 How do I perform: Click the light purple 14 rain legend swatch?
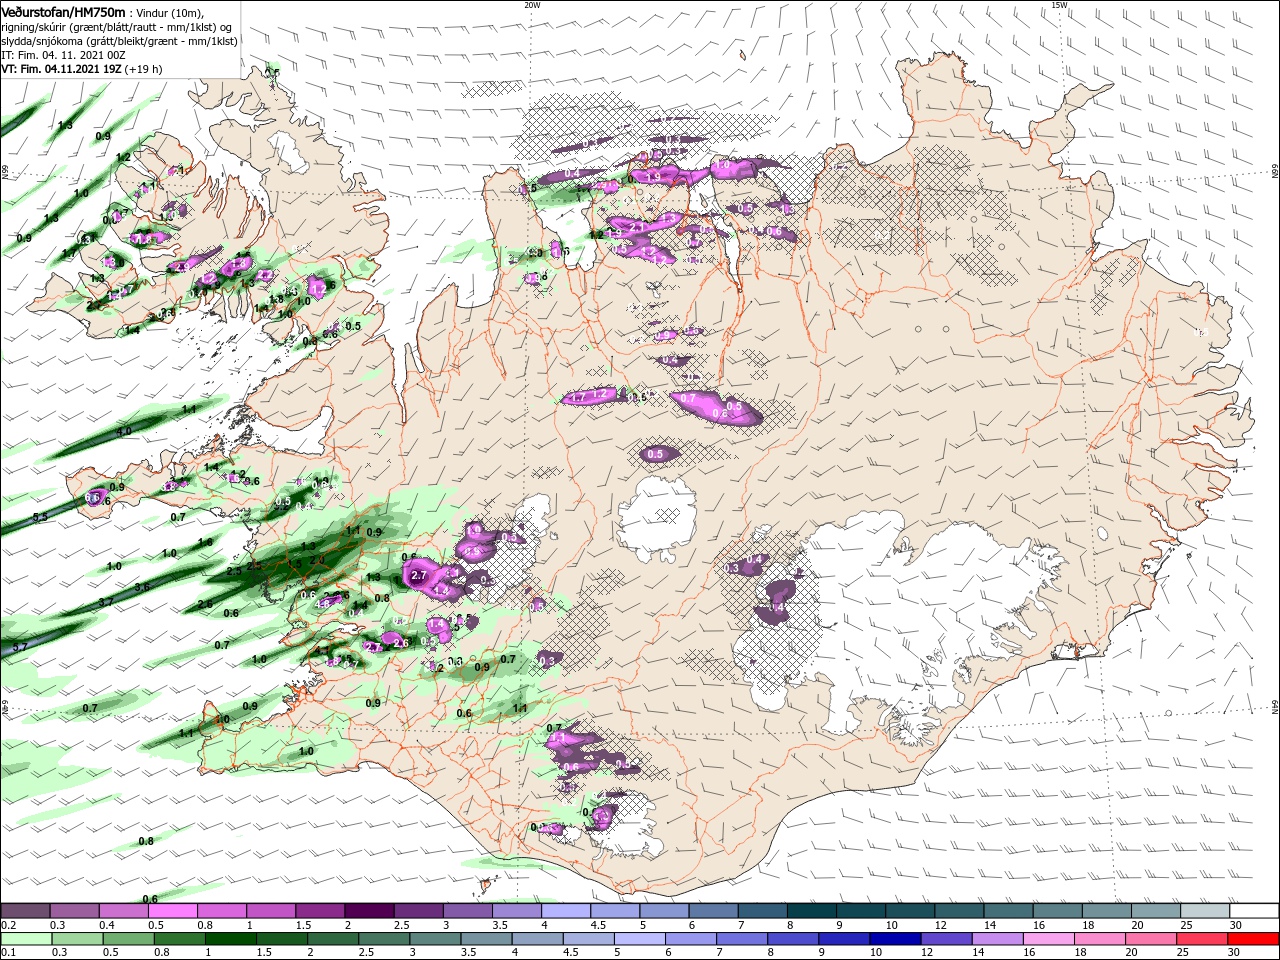pyautogui.click(x=997, y=939)
